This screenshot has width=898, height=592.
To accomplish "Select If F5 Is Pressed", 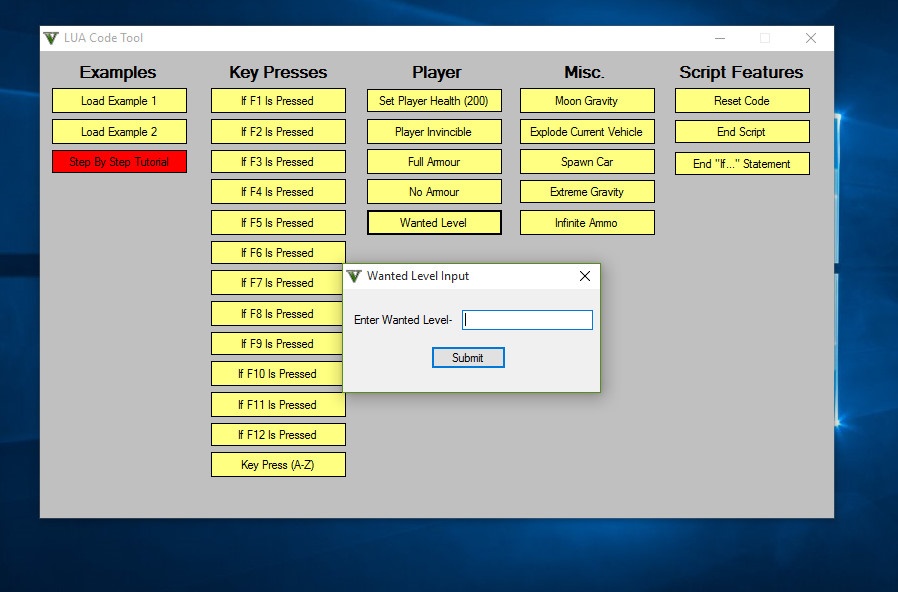I will (x=278, y=223).
